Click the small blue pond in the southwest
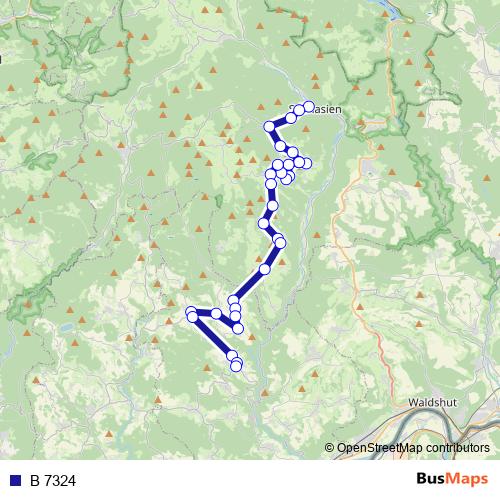Viewport: 500px width, 500px height. 67,327
